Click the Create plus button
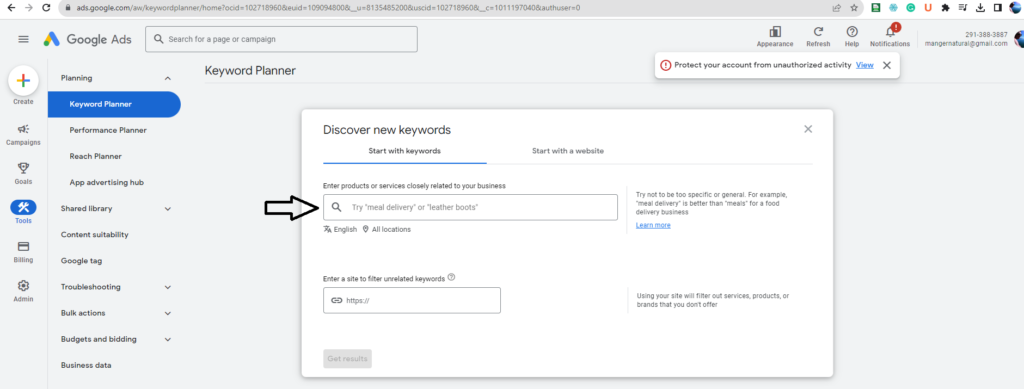The width and height of the screenshot is (1024, 389). click(23, 81)
